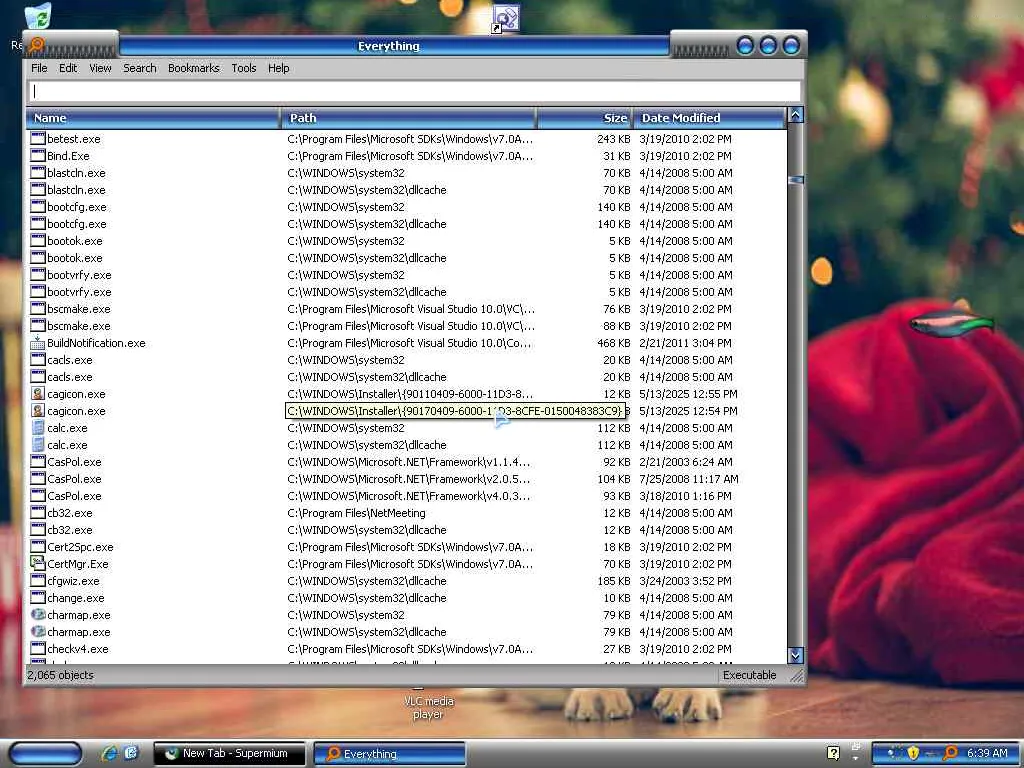This screenshot has height=768, width=1024.
Task: Click the yellow security shield tray icon
Action: click(913, 753)
